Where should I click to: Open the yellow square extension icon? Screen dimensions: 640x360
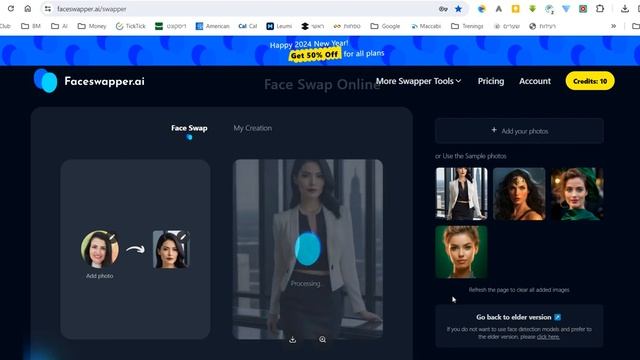[x=516, y=9]
